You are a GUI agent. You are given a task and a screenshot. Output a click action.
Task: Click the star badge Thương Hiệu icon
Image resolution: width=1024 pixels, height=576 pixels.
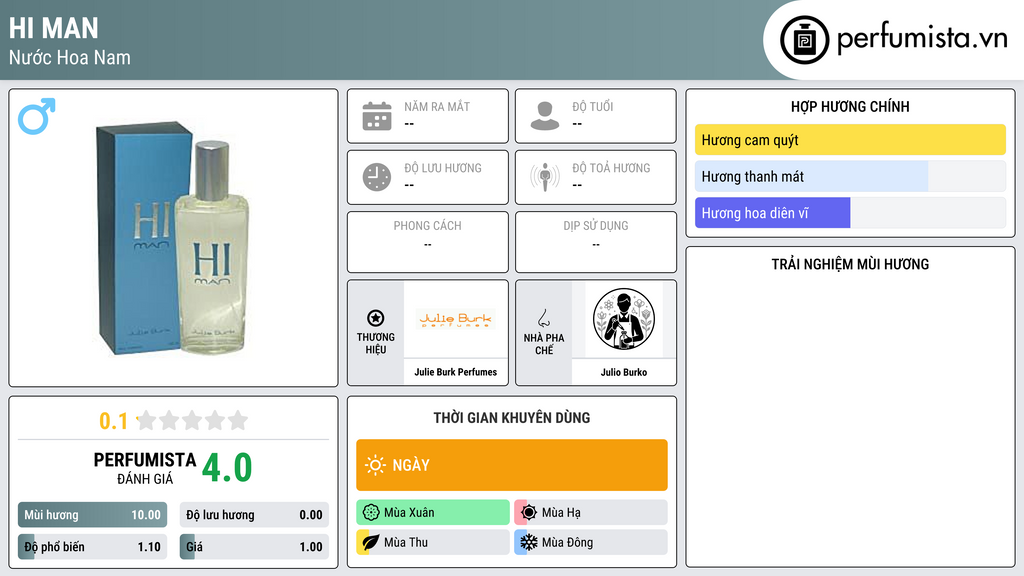(376, 318)
